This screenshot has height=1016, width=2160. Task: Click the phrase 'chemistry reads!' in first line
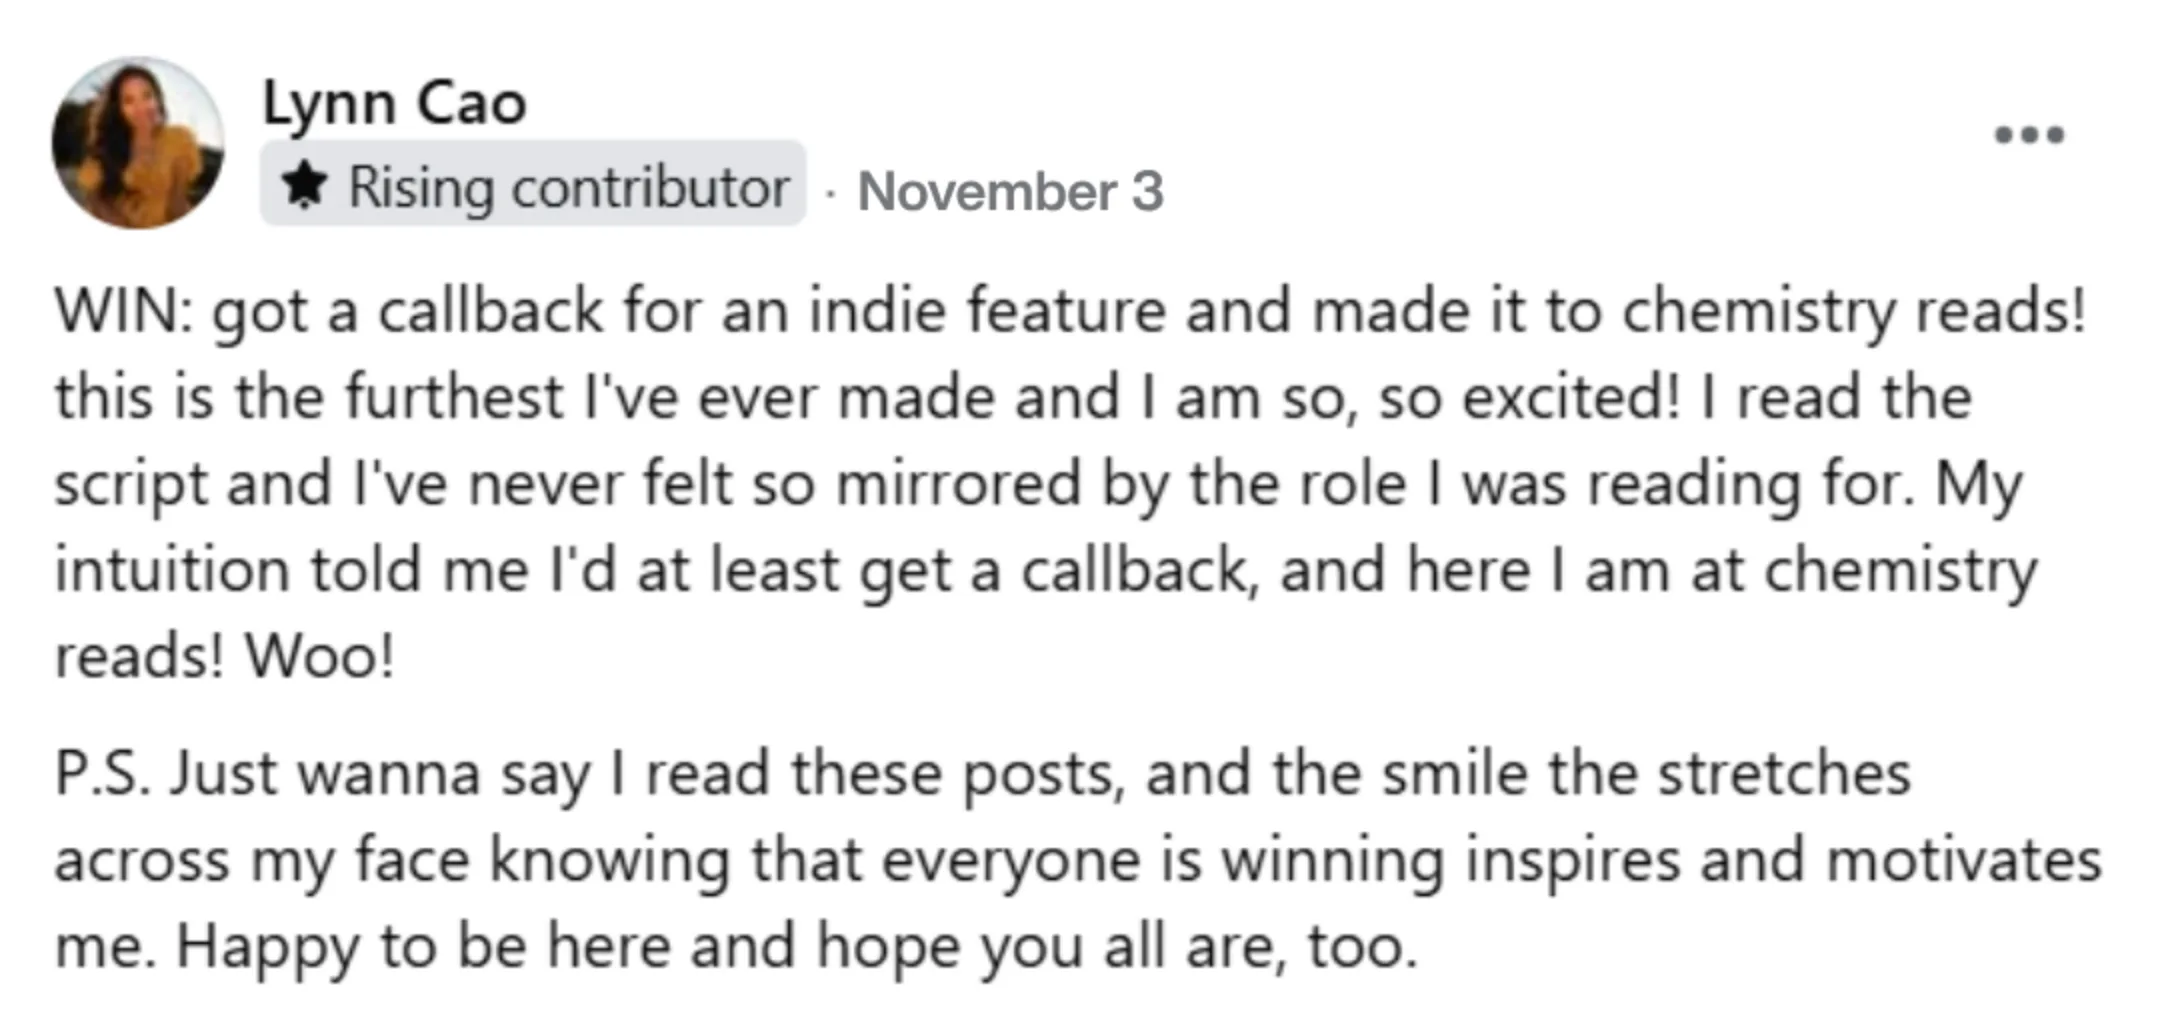1853,313
